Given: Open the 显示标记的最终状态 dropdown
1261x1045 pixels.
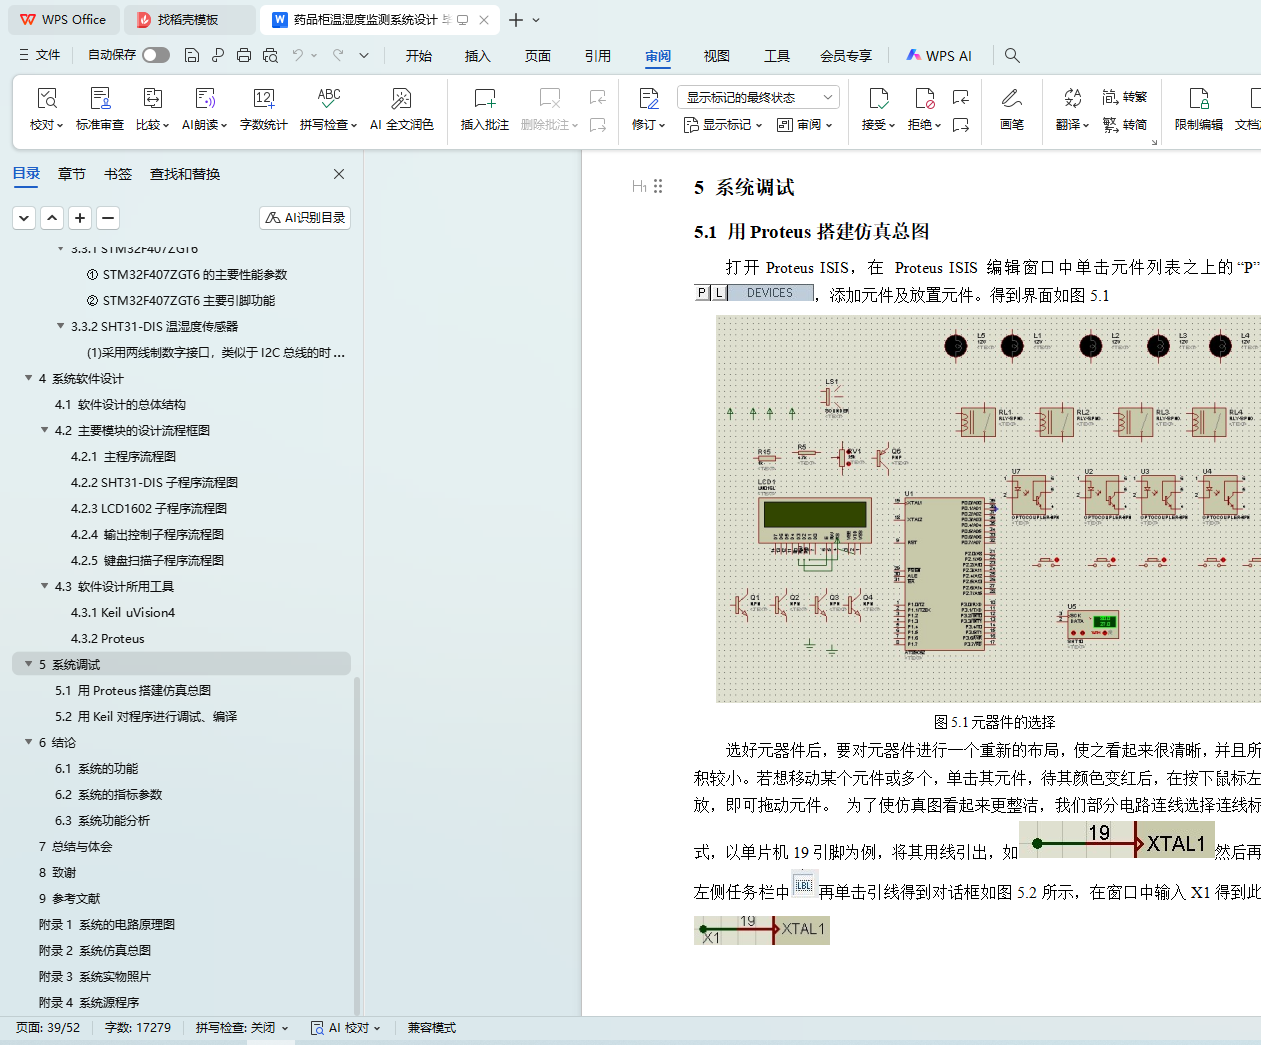Looking at the screenshot, I should (758, 97).
